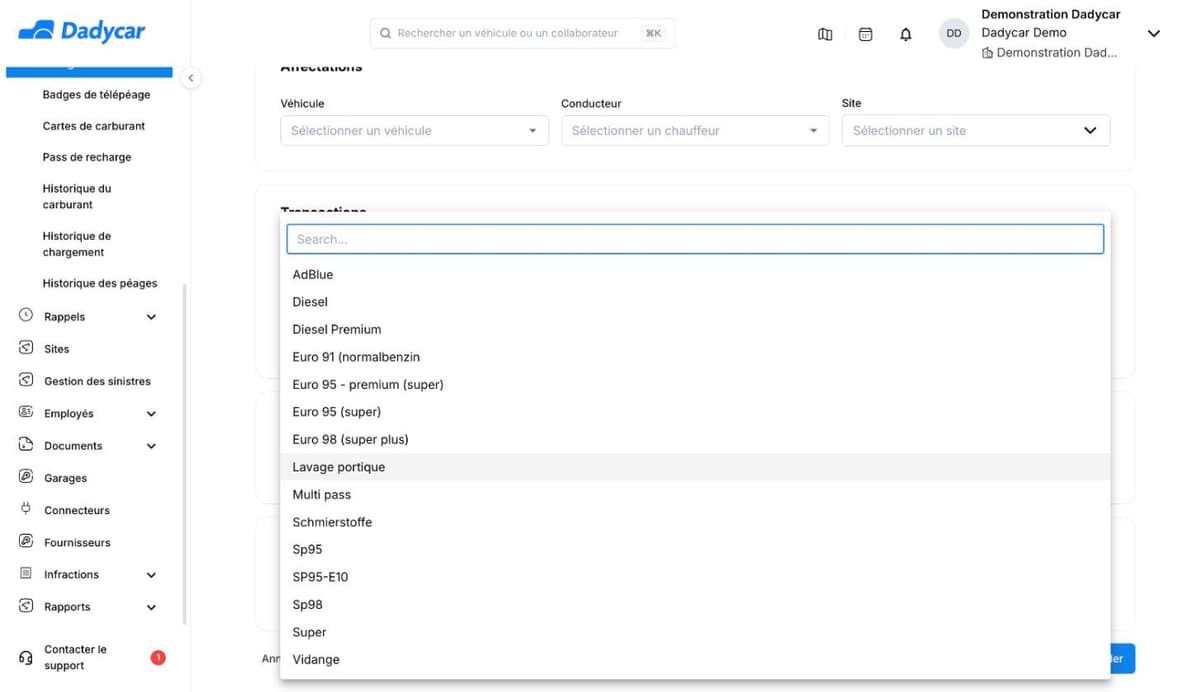Choose Diesel Premium option

click(x=695, y=330)
